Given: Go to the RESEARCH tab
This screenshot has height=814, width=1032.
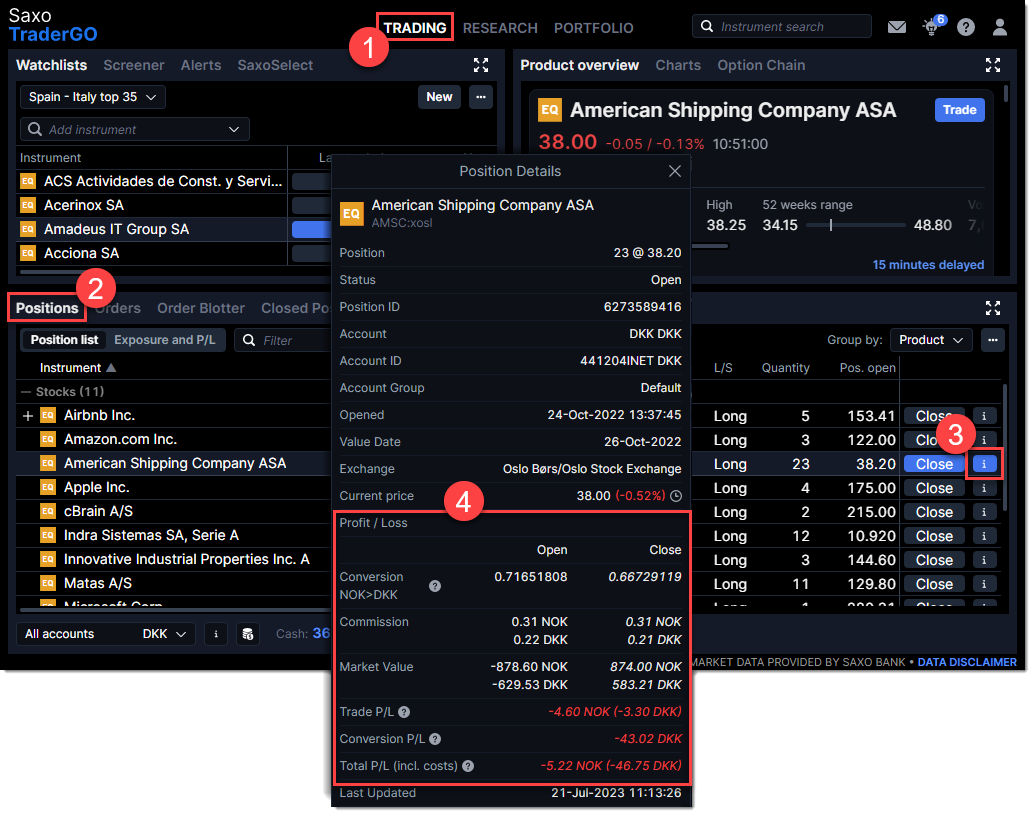Looking at the screenshot, I should [x=500, y=28].
